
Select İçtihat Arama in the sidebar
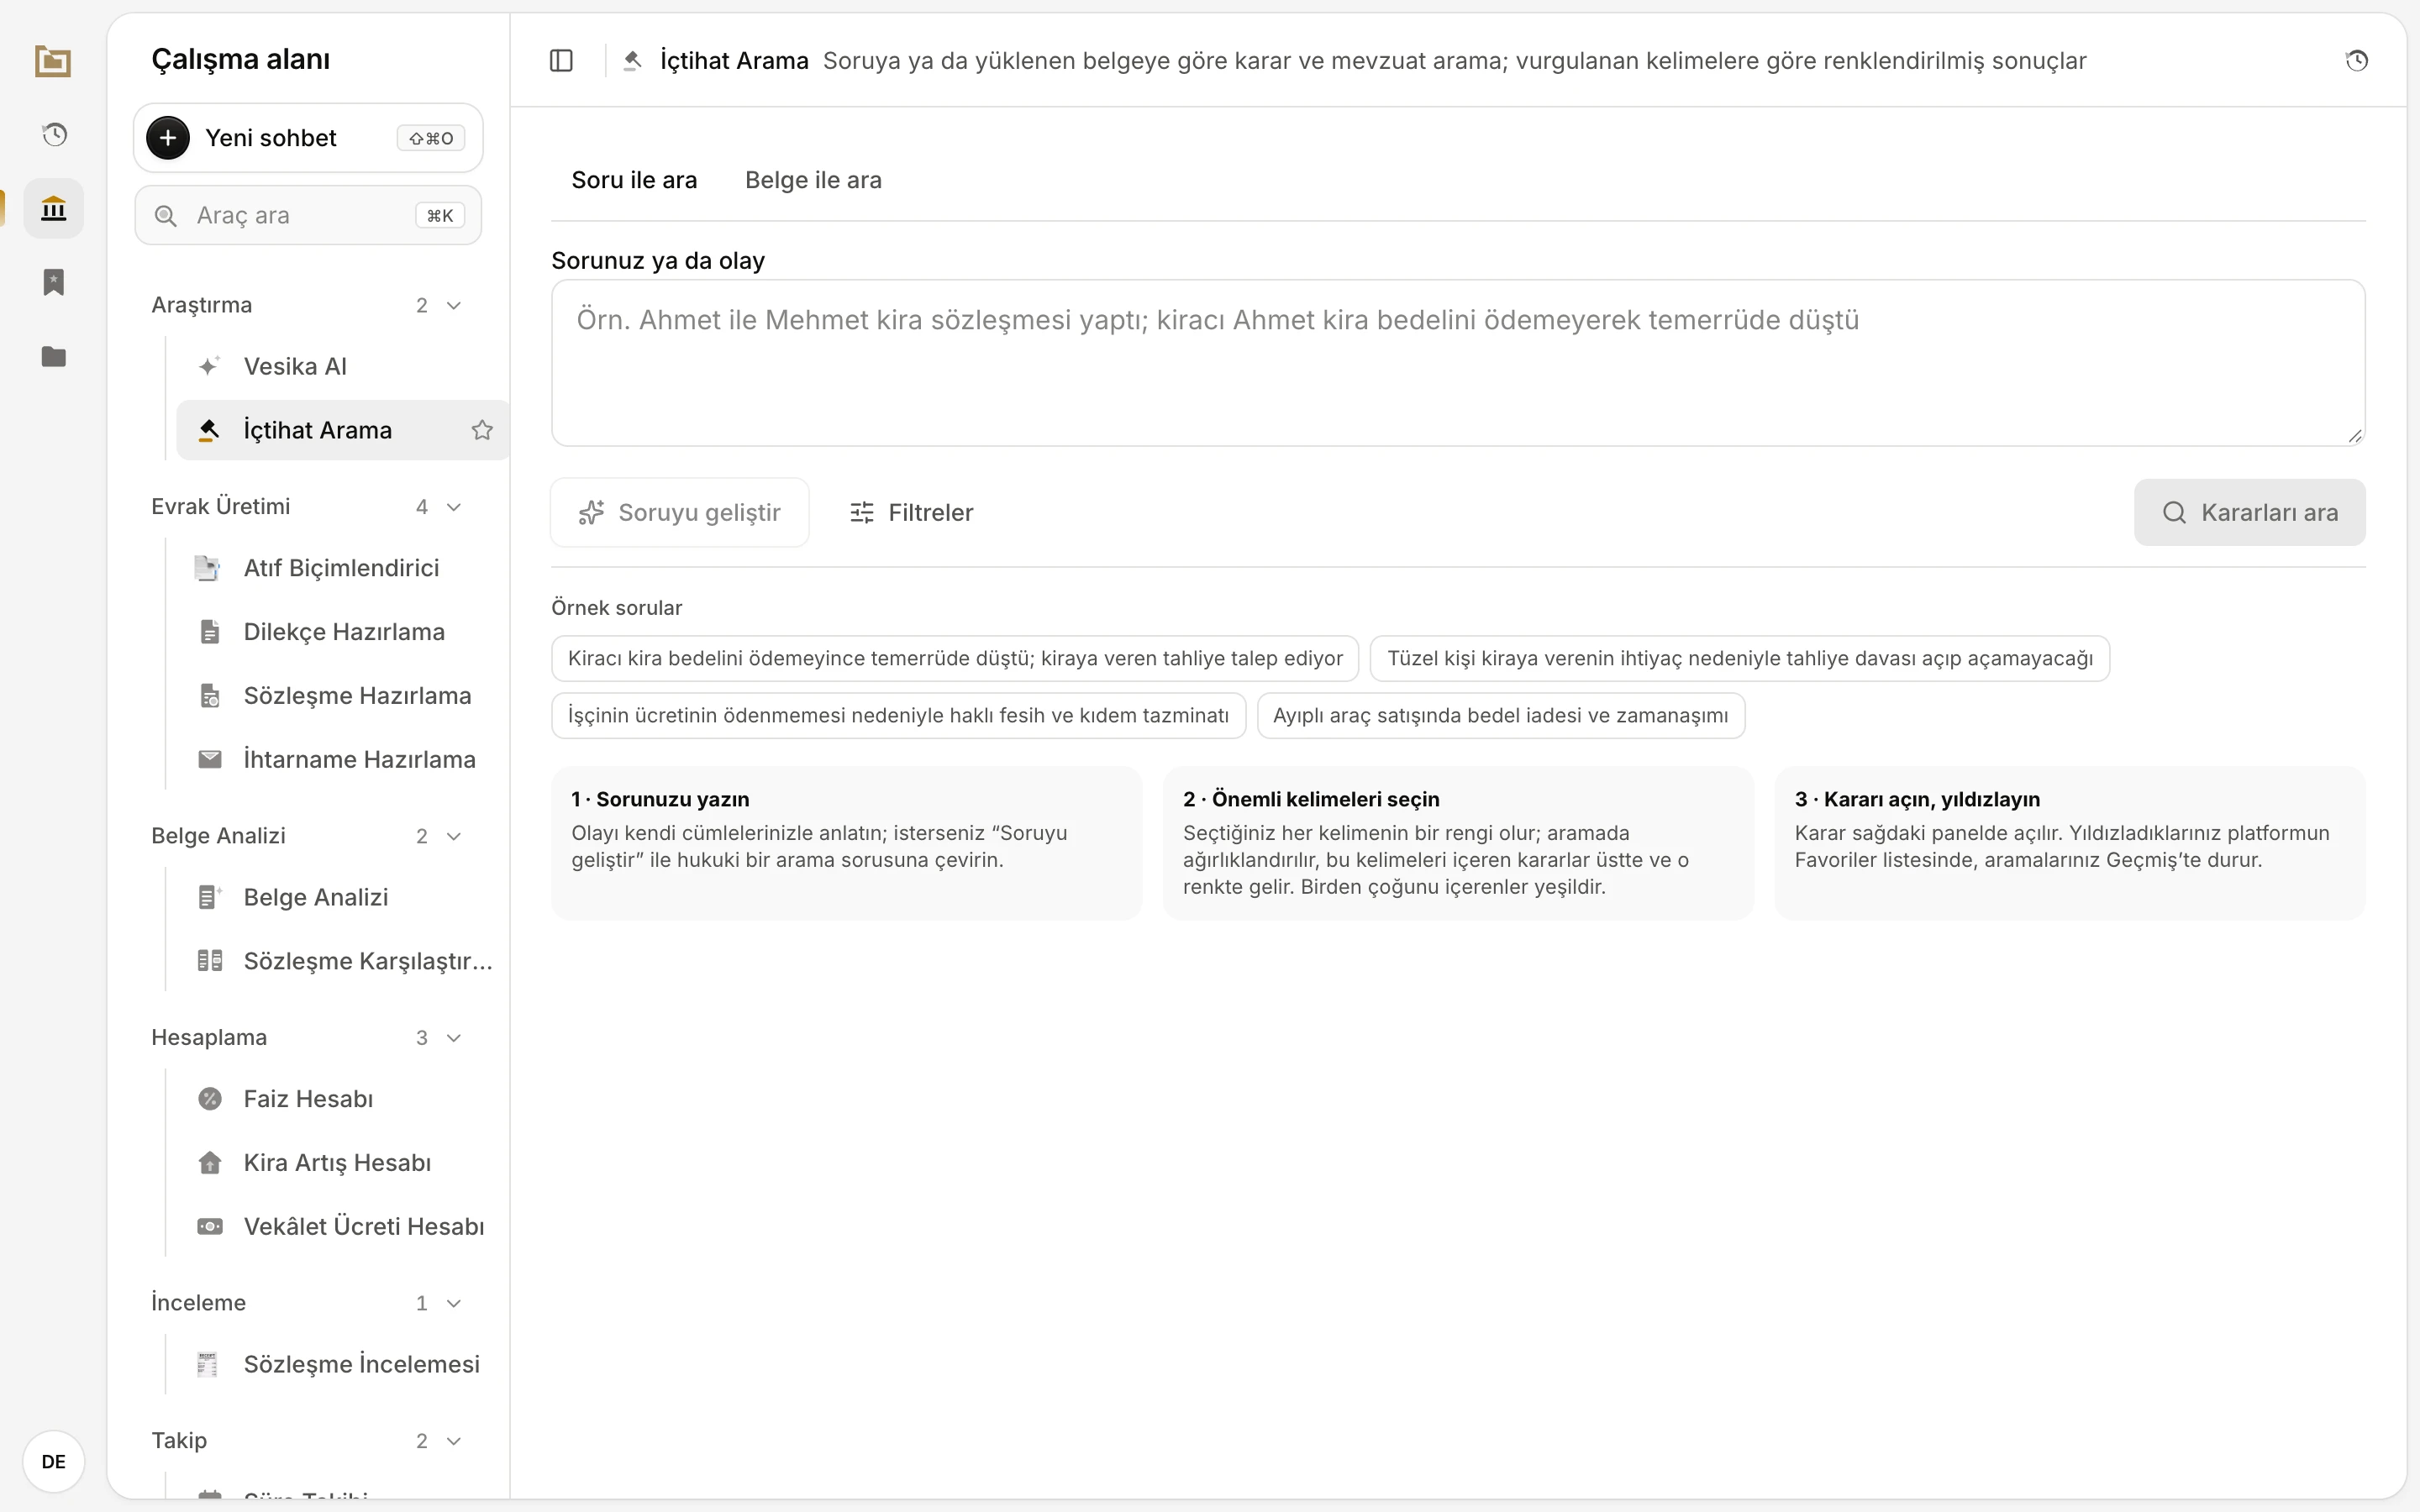(x=342, y=430)
